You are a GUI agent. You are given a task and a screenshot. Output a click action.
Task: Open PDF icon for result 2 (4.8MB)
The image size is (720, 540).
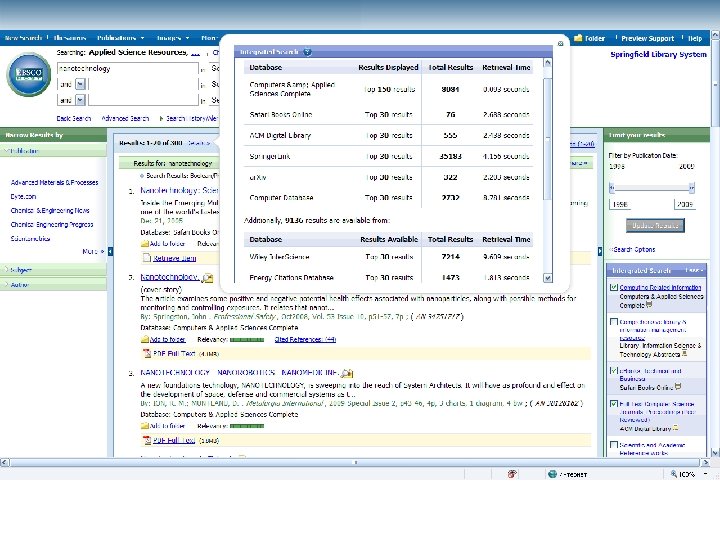[147, 353]
